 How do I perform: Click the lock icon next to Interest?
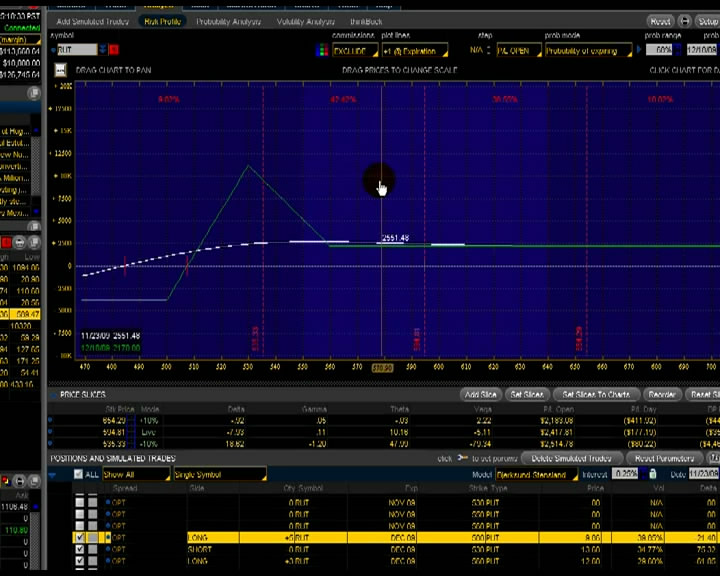click(652, 474)
